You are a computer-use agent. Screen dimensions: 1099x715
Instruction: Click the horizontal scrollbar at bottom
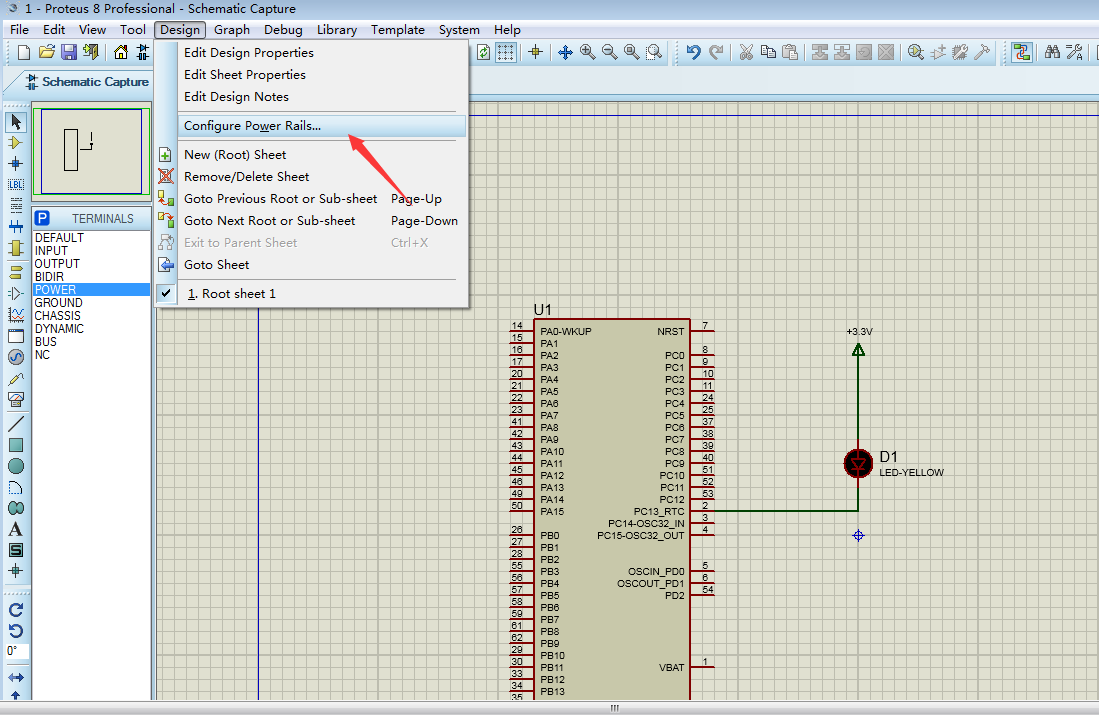pyautogui.click(x=613, y=708)
